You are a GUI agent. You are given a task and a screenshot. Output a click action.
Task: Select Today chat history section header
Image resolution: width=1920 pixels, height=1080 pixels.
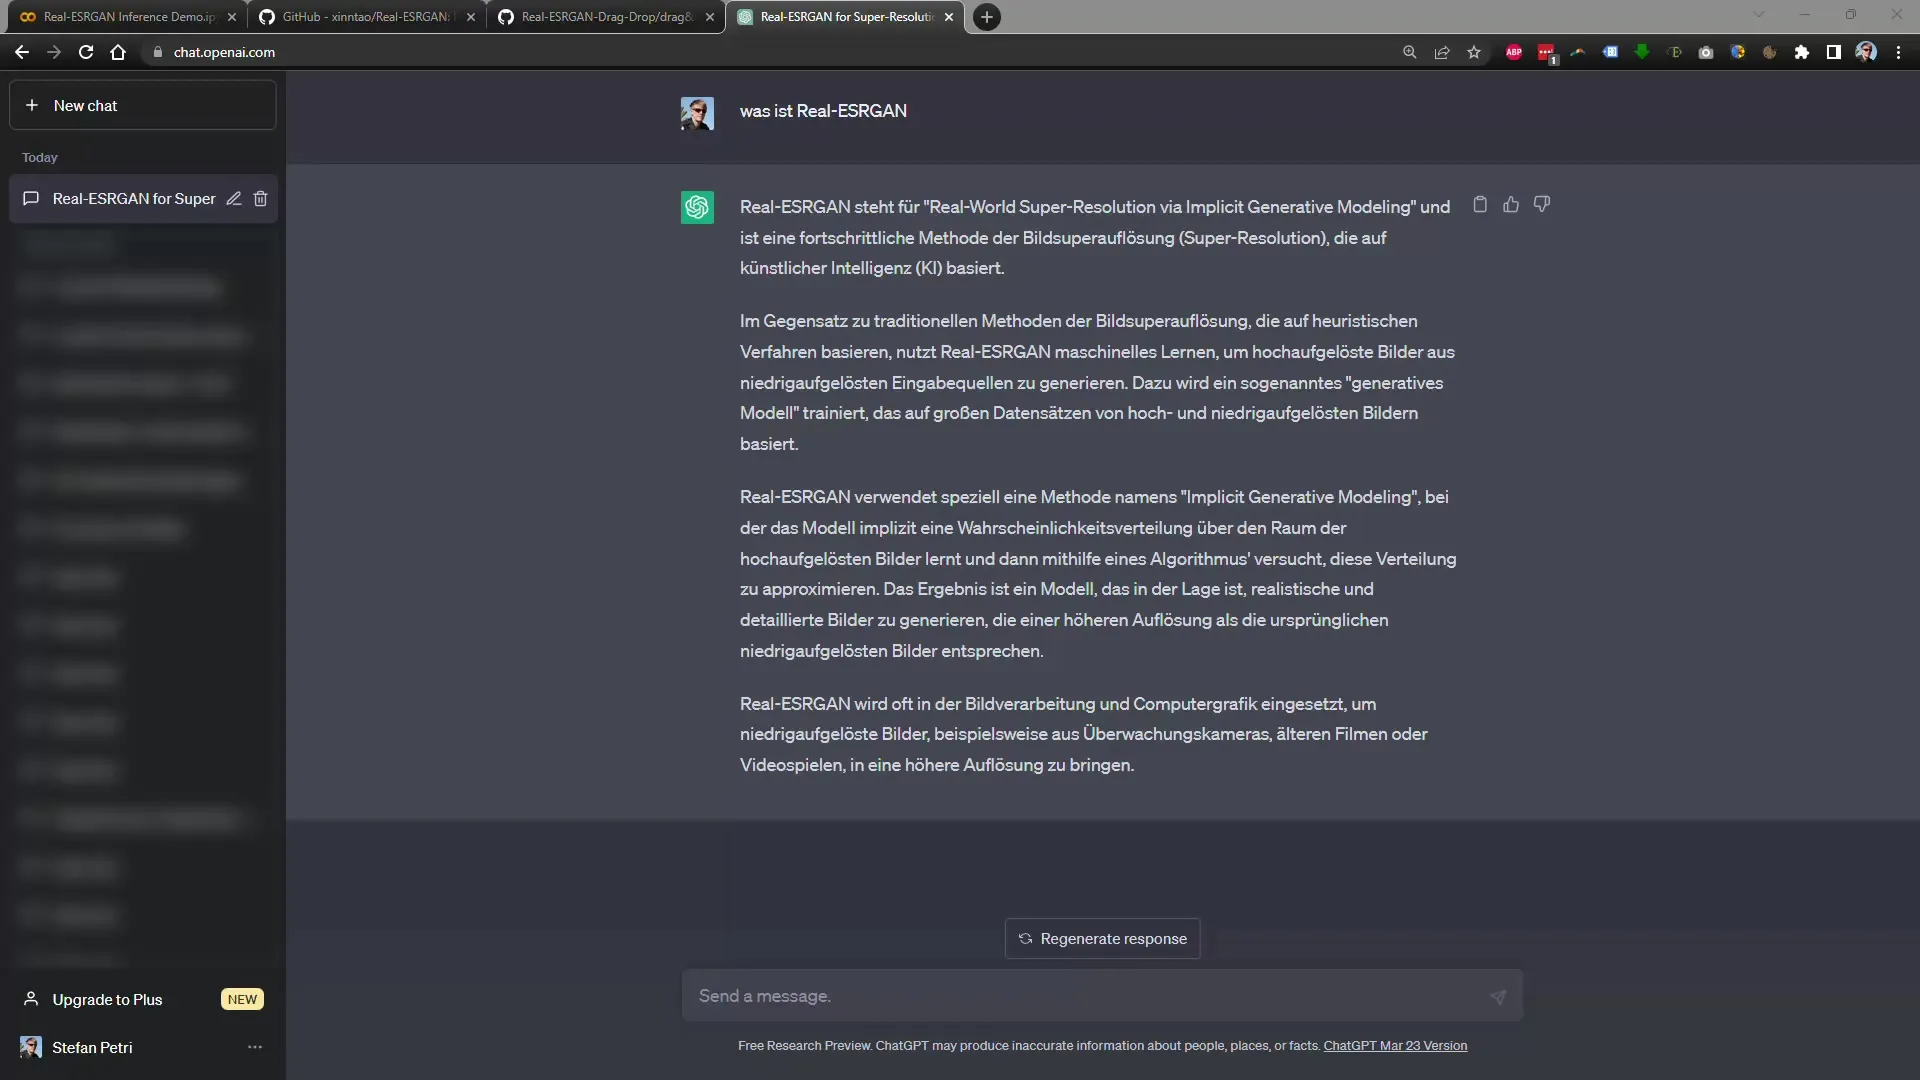click(40, 157)
